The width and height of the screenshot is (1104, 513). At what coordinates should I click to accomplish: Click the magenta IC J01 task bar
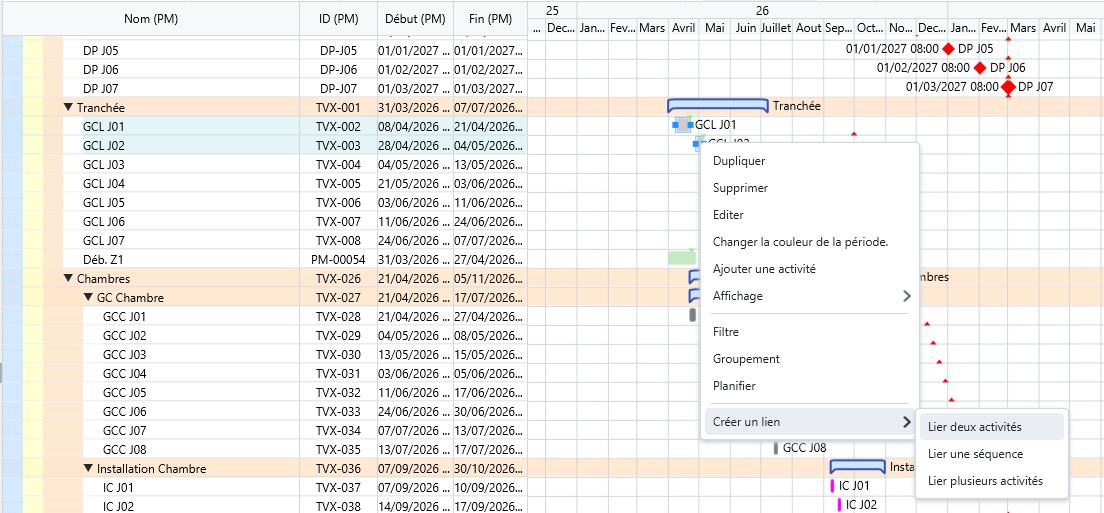[x=832, y=486]
